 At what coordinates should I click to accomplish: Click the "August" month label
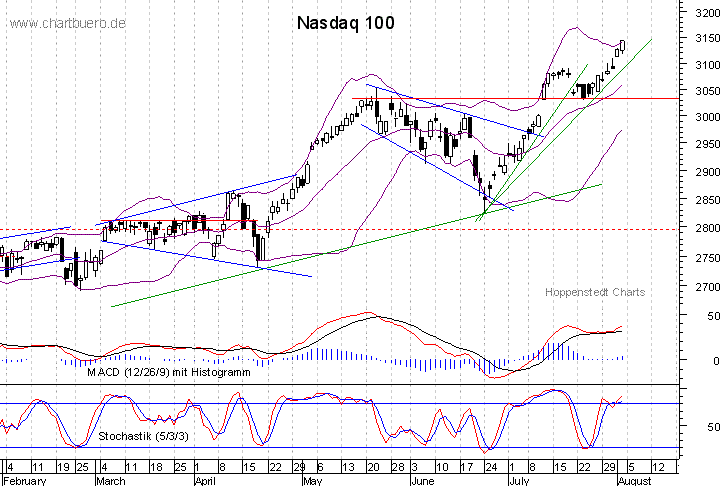[634, 481]
